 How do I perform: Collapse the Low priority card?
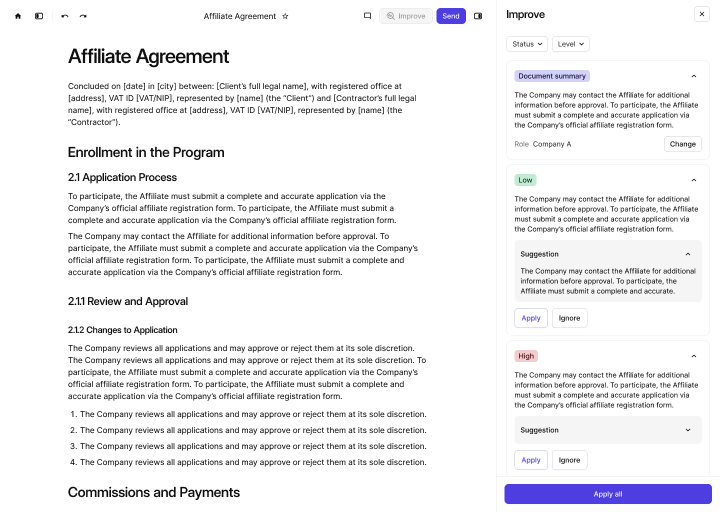(x=694, y=180)
